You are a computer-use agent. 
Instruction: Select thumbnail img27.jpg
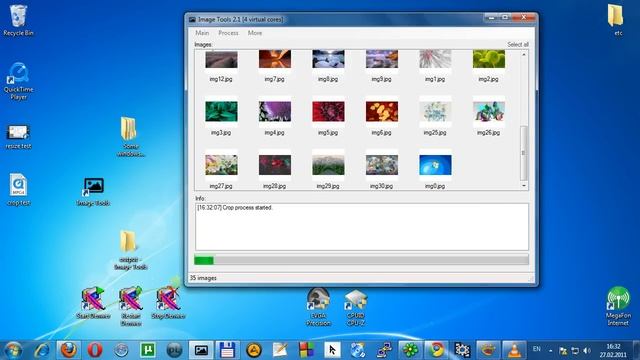(x=221, y=170)
